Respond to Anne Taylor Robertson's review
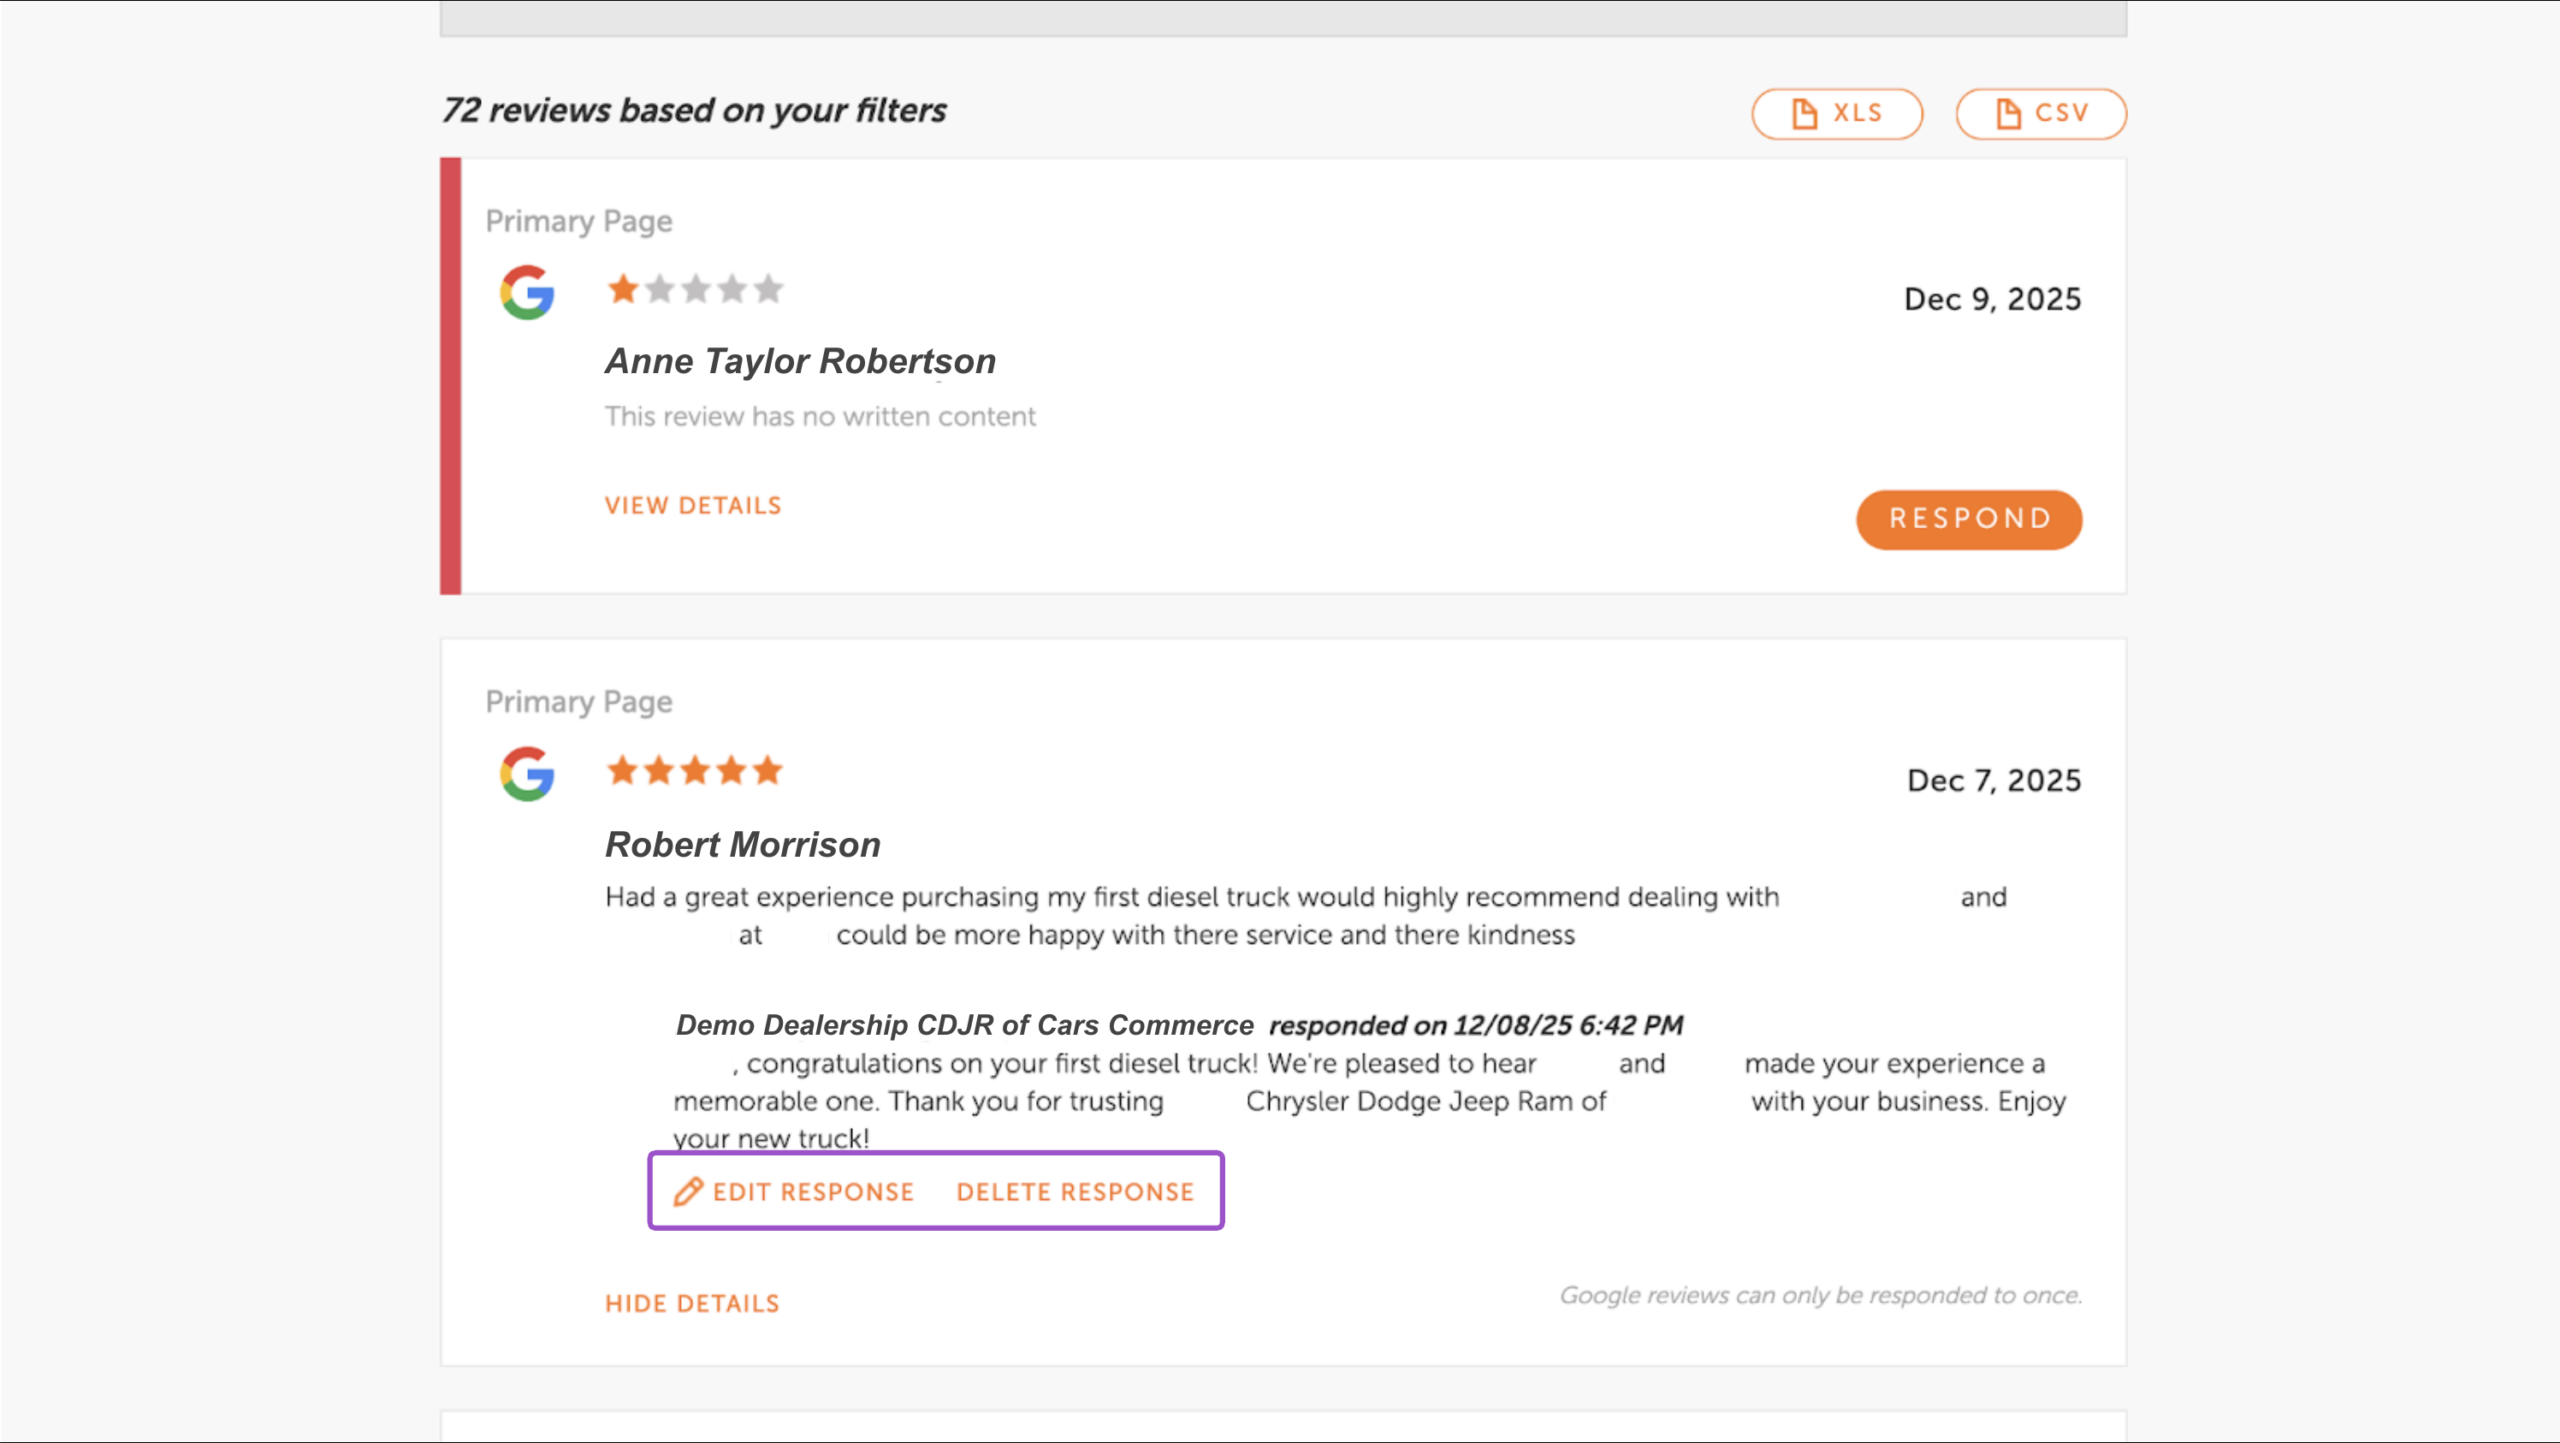The width and height of the screenshot is (2560, 1443). (1969, 519)
